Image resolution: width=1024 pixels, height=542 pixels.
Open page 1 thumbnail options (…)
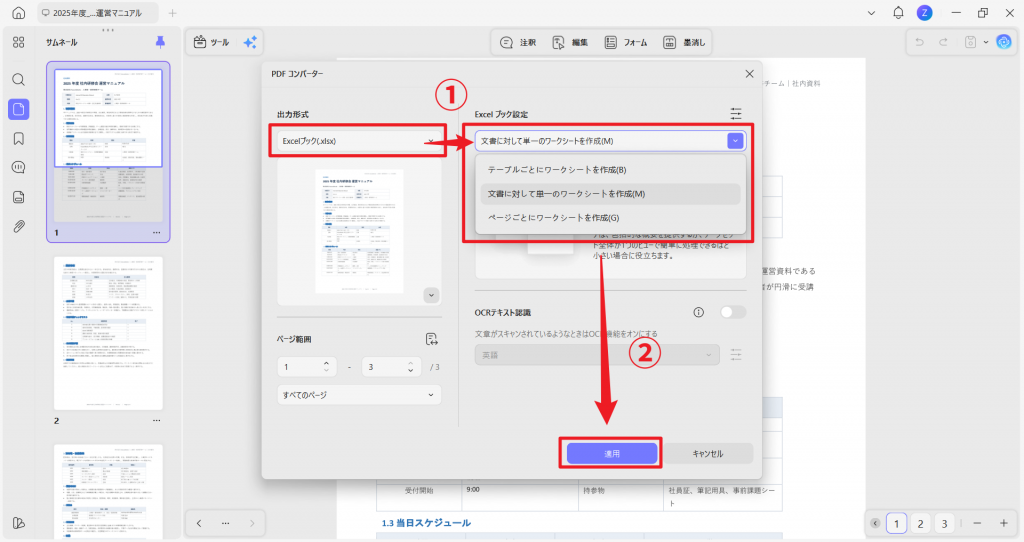tap(157, 232)
